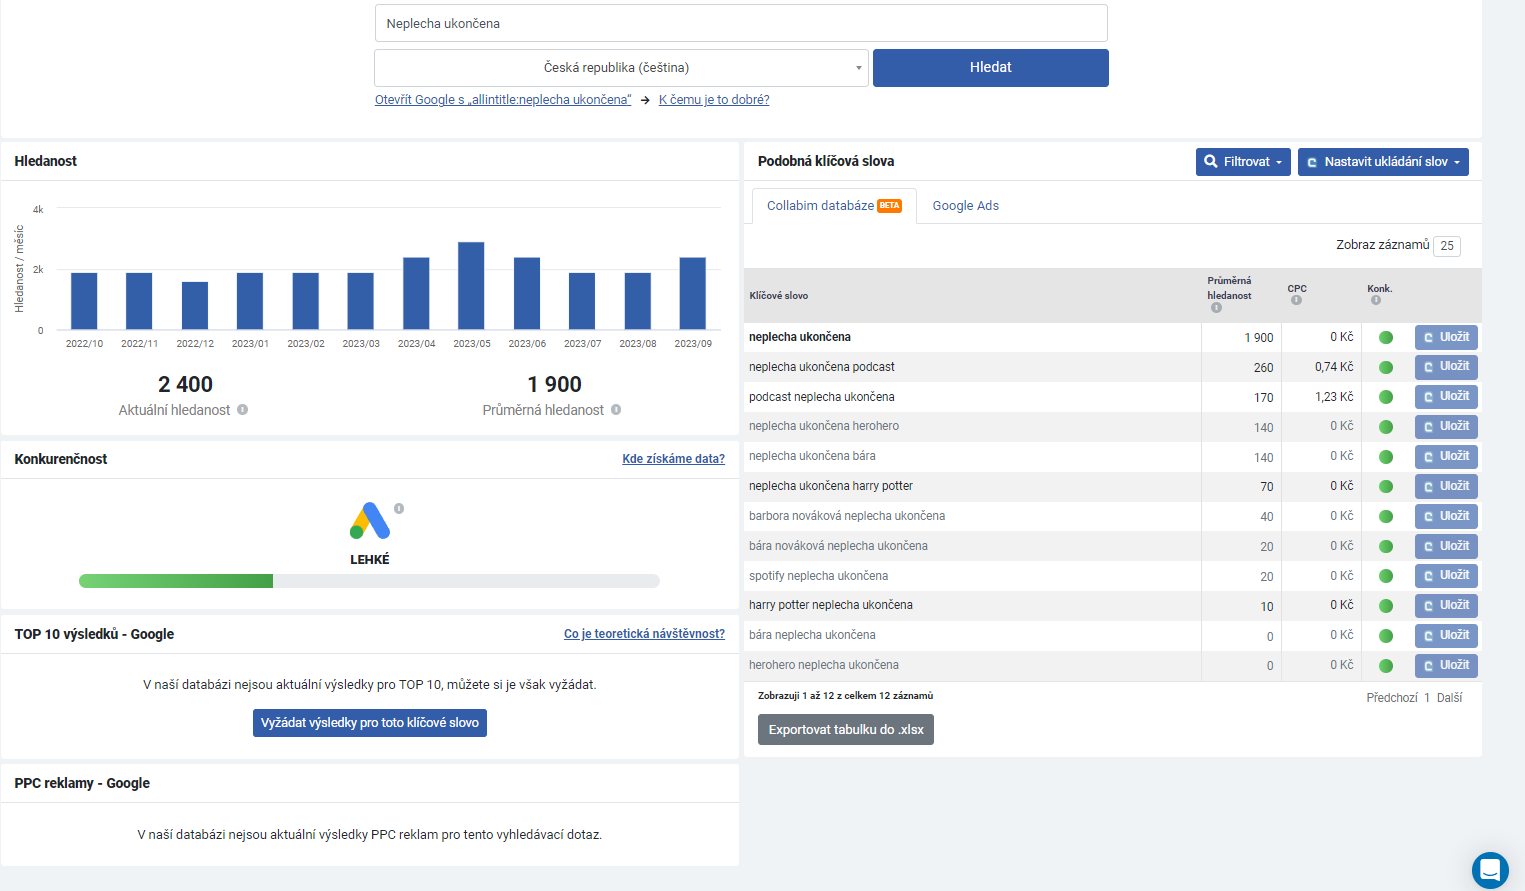Open the Filtrovat dropdown
The image size is (1525, 891).
[1243, 162]
